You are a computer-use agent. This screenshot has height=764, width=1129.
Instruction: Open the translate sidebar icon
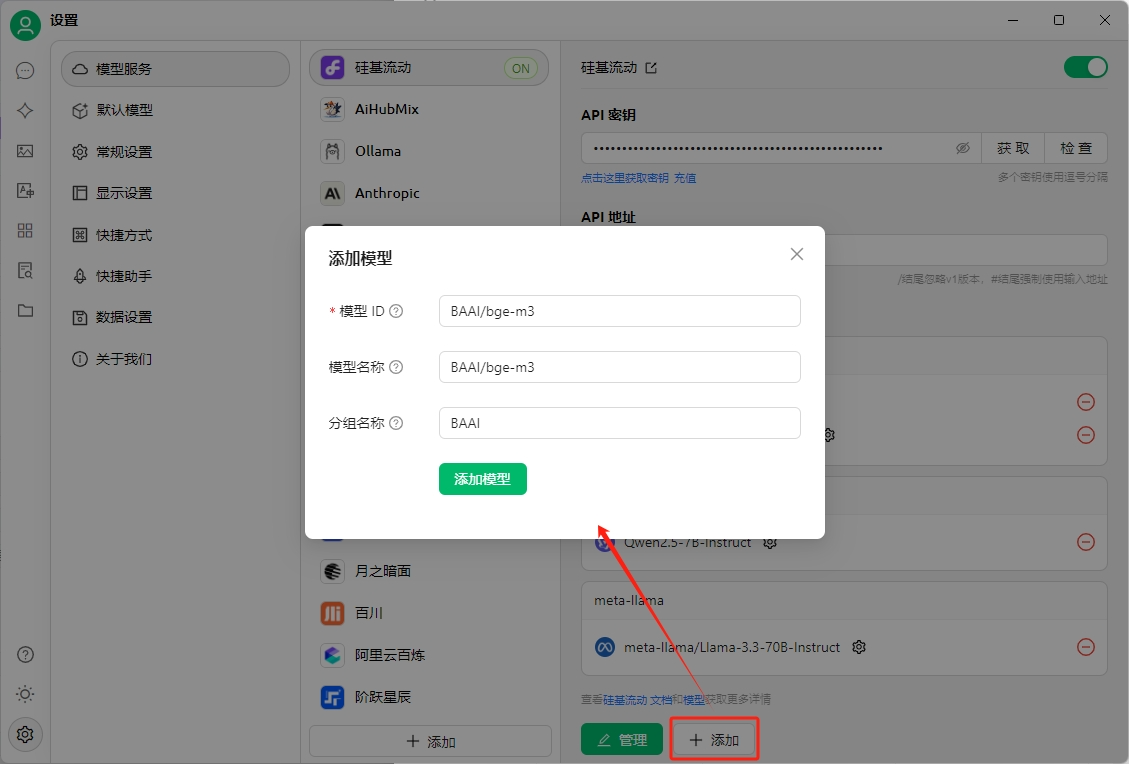point(25,190)
